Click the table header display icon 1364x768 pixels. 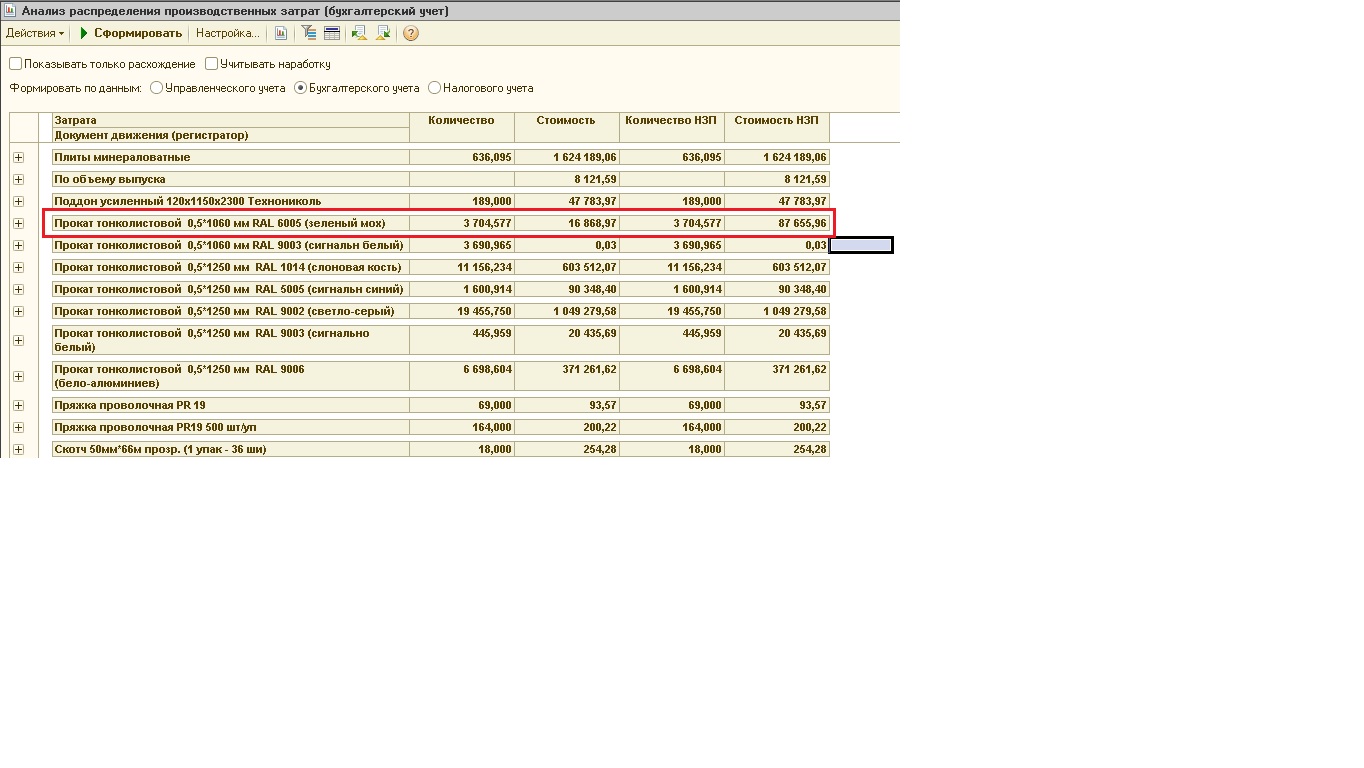tap(332, 33)
